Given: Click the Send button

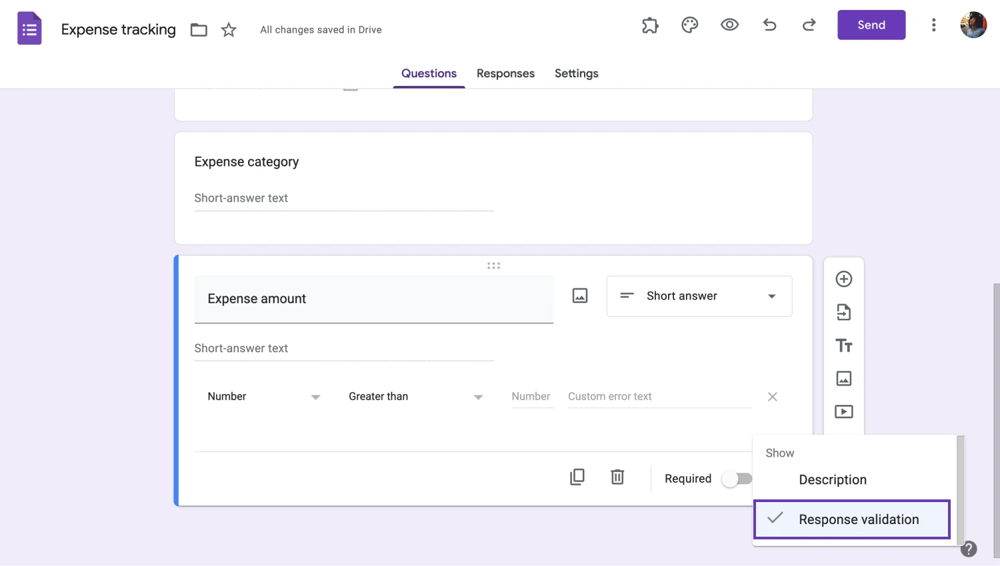Looking at the screenshot, I should tap(871, 25).
